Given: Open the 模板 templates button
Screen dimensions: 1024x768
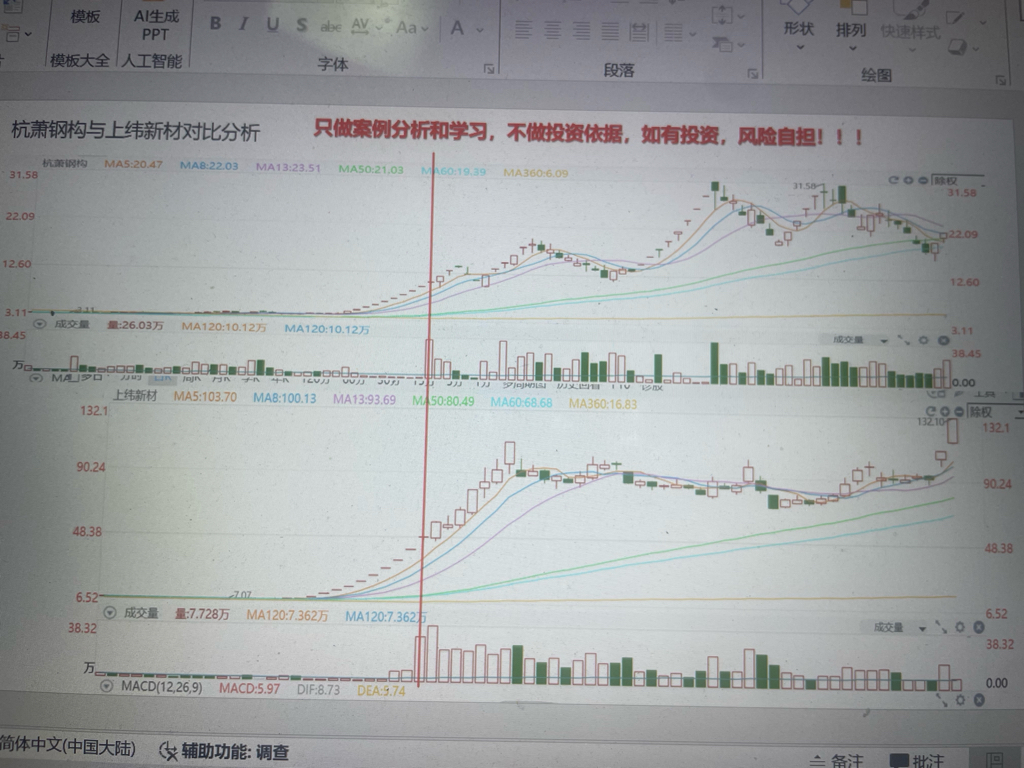Looking at the screenshot, I should click(84, 18).
